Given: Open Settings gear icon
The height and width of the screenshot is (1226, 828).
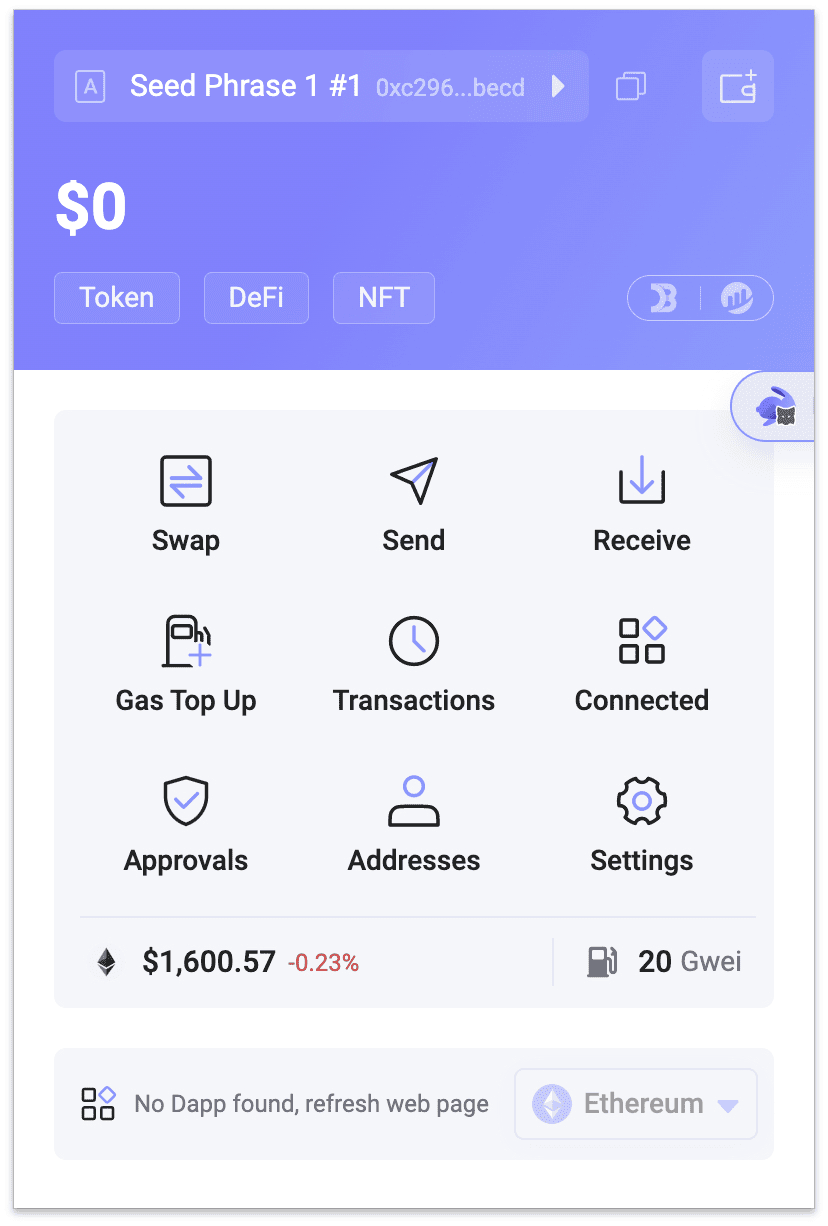Looking at the screenshot, I should [x=642, y=801].
